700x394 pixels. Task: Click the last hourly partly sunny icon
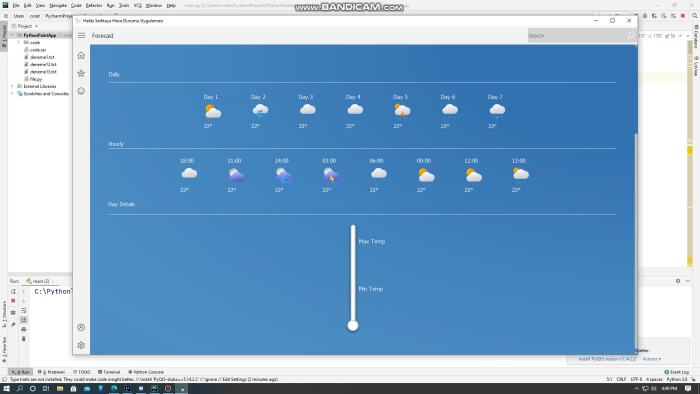pyautogui.click(x=521, y=174)
